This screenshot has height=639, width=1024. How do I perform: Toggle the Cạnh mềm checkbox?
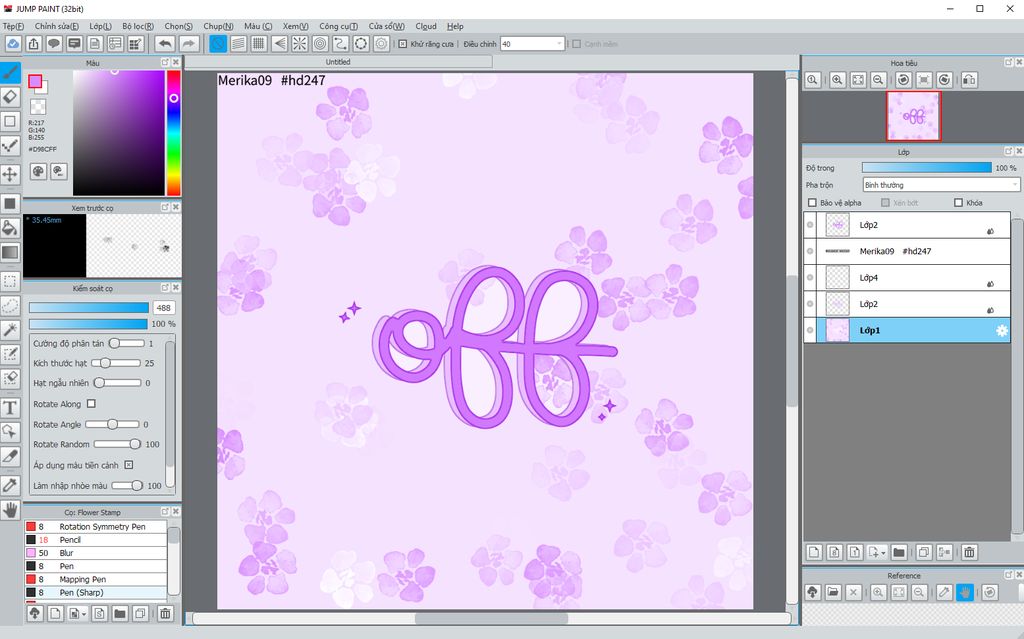coord(577,44)
